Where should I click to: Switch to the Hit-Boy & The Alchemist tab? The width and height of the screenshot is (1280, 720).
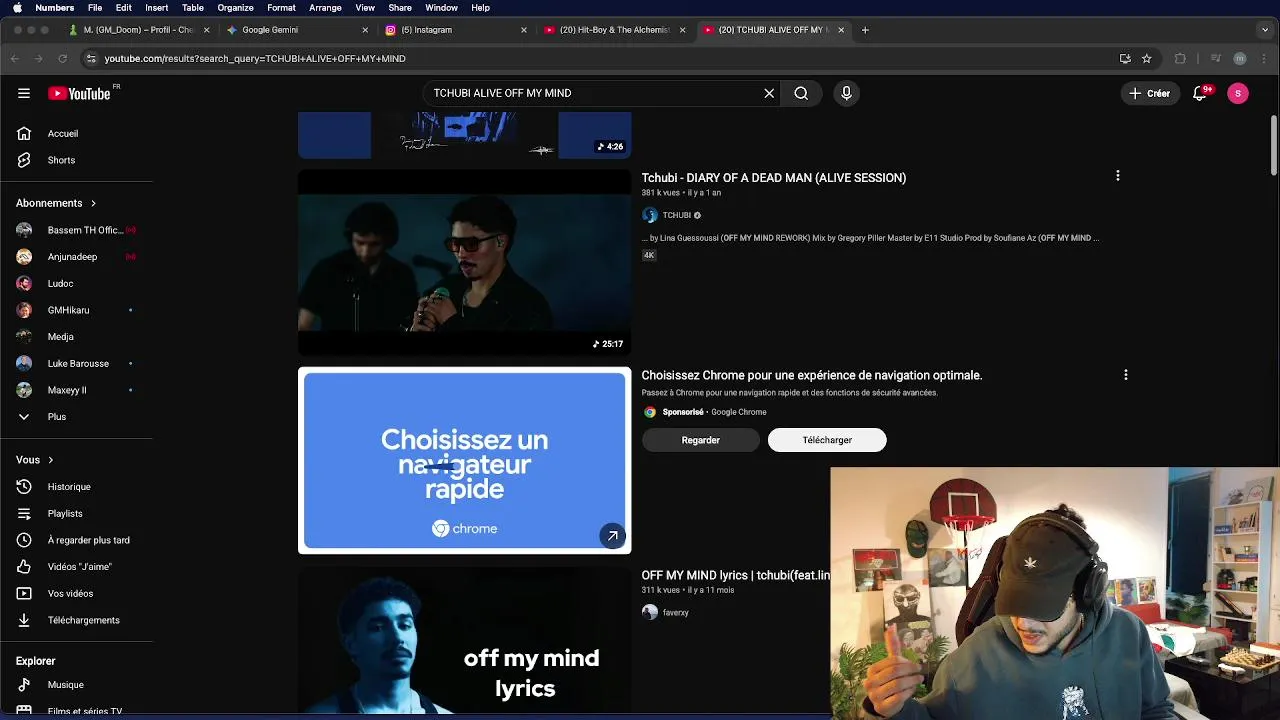[614, 30]
